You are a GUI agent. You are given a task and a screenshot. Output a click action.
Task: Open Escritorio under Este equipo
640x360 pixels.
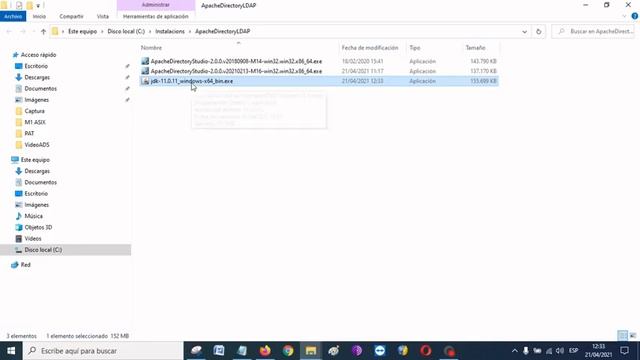pyautogui.click(x=36, y=193)
